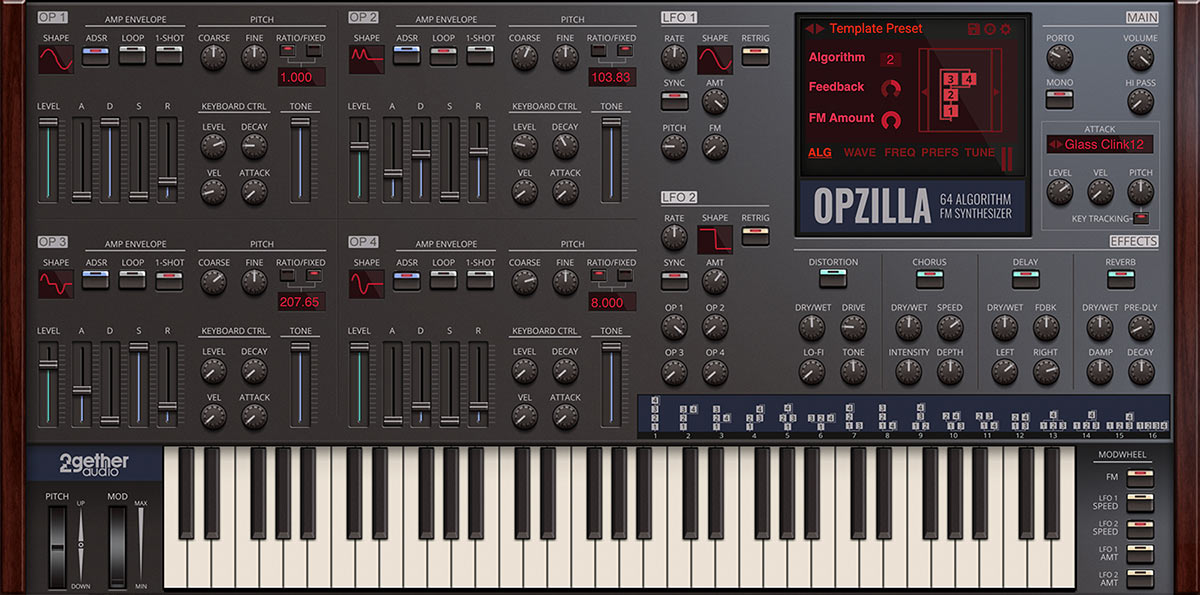1200x595 pixels.
Task: Click the OP 1 LEVEL slider
Action: coord(47,160)
